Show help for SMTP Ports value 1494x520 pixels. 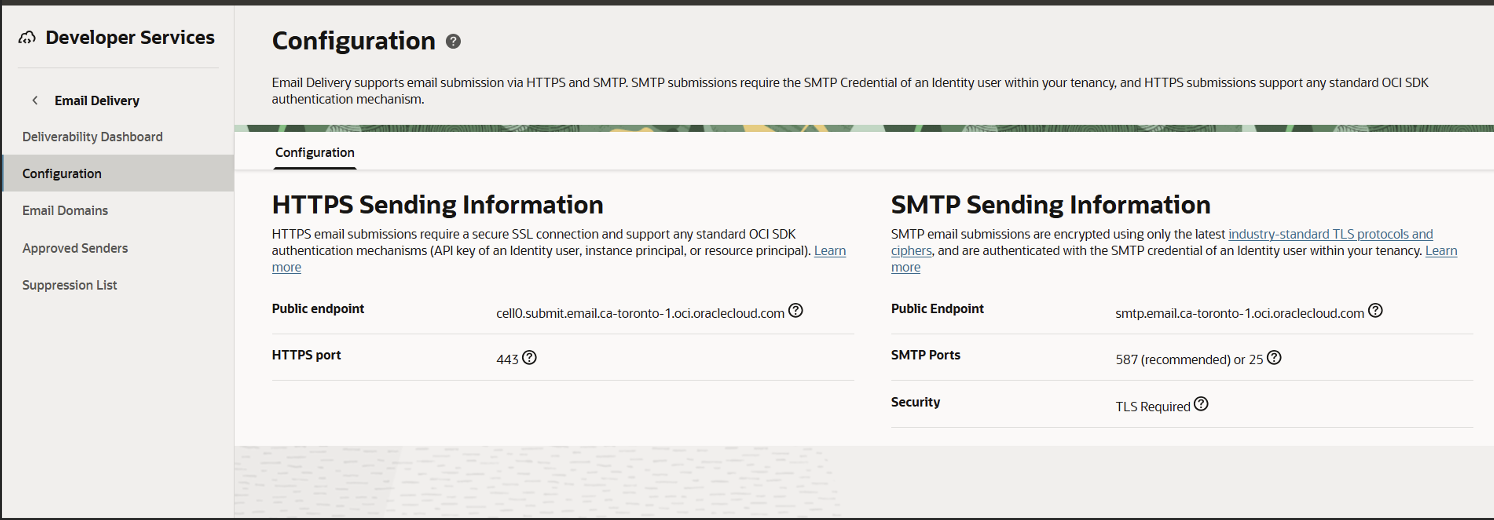[x=1274, y=358]
